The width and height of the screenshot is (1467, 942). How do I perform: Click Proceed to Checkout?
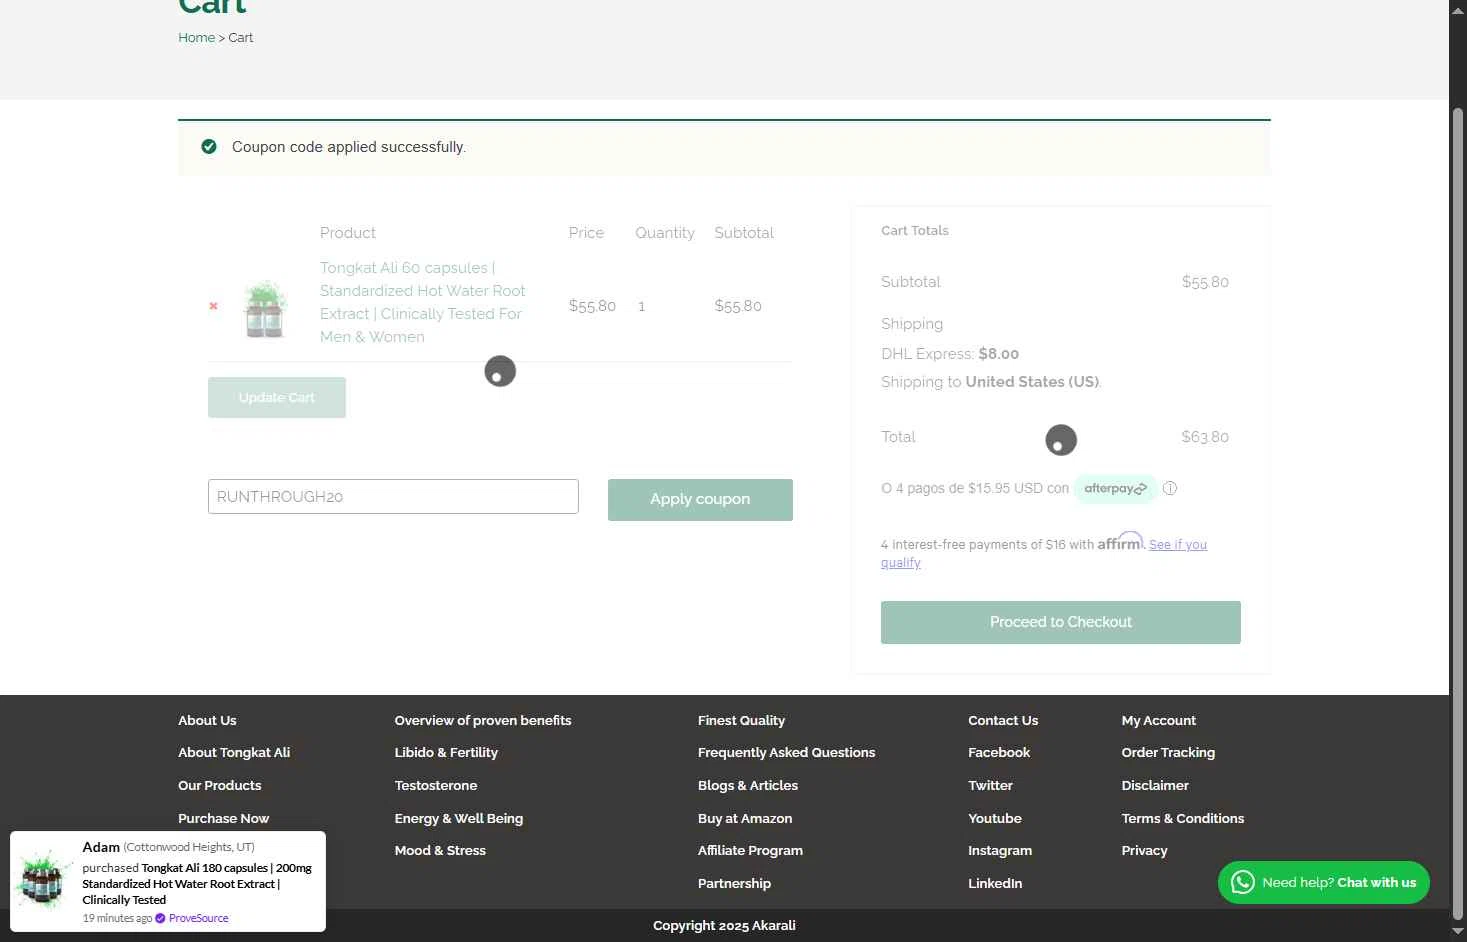pos(1061,622)
